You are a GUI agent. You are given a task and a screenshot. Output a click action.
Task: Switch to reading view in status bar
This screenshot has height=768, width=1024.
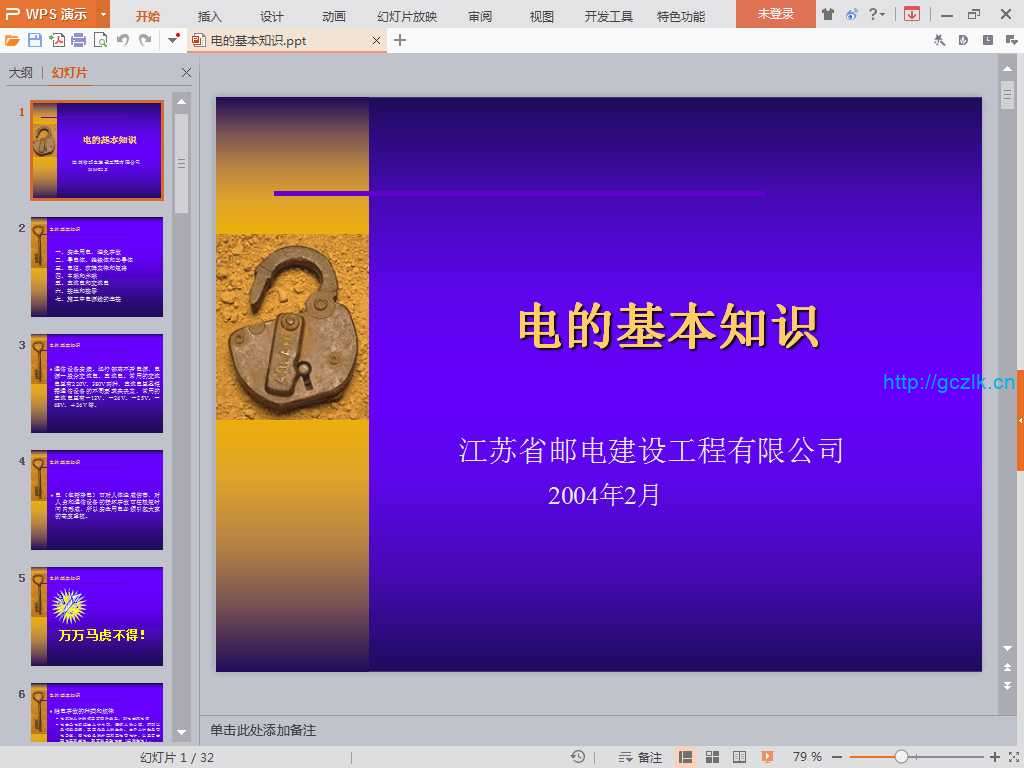tap(740, 757)
